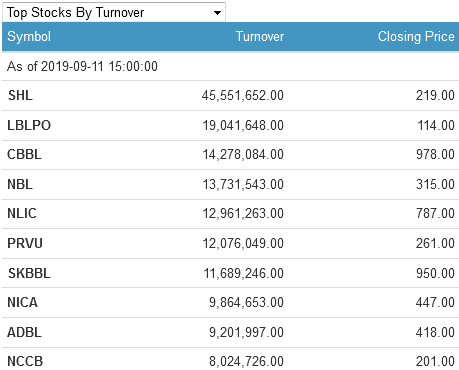Open the CBBL stock symbol

tap(24, 154)
